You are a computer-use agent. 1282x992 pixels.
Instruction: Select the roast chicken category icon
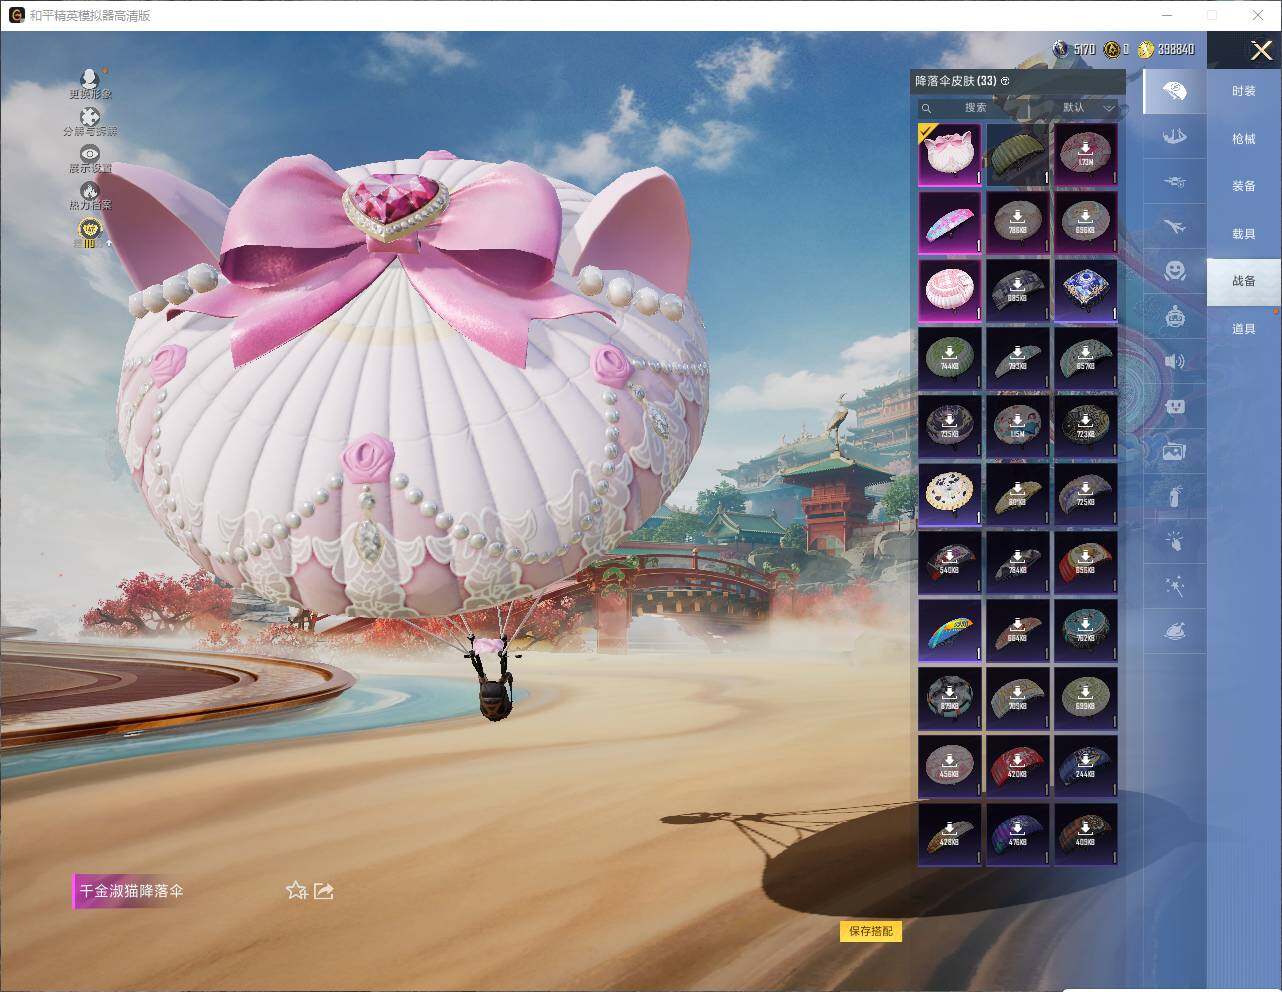(x=1175, y=630)
